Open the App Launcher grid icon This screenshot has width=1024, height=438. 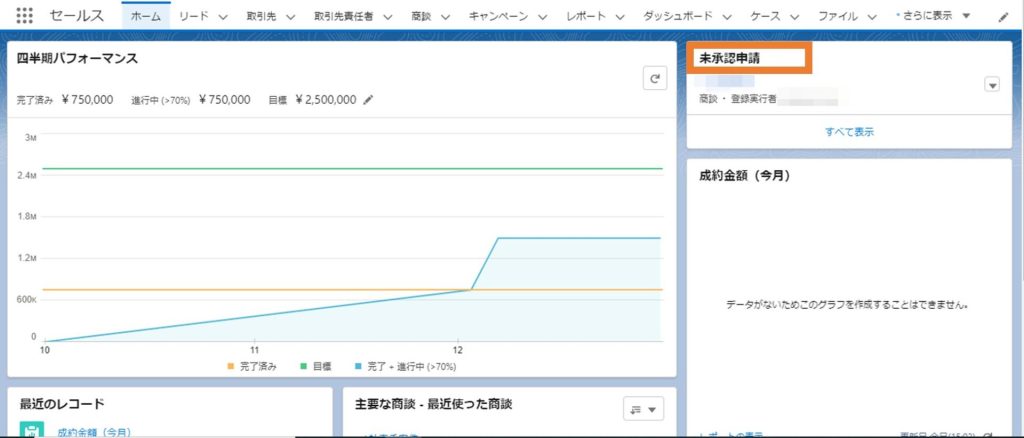click(24, 16)
